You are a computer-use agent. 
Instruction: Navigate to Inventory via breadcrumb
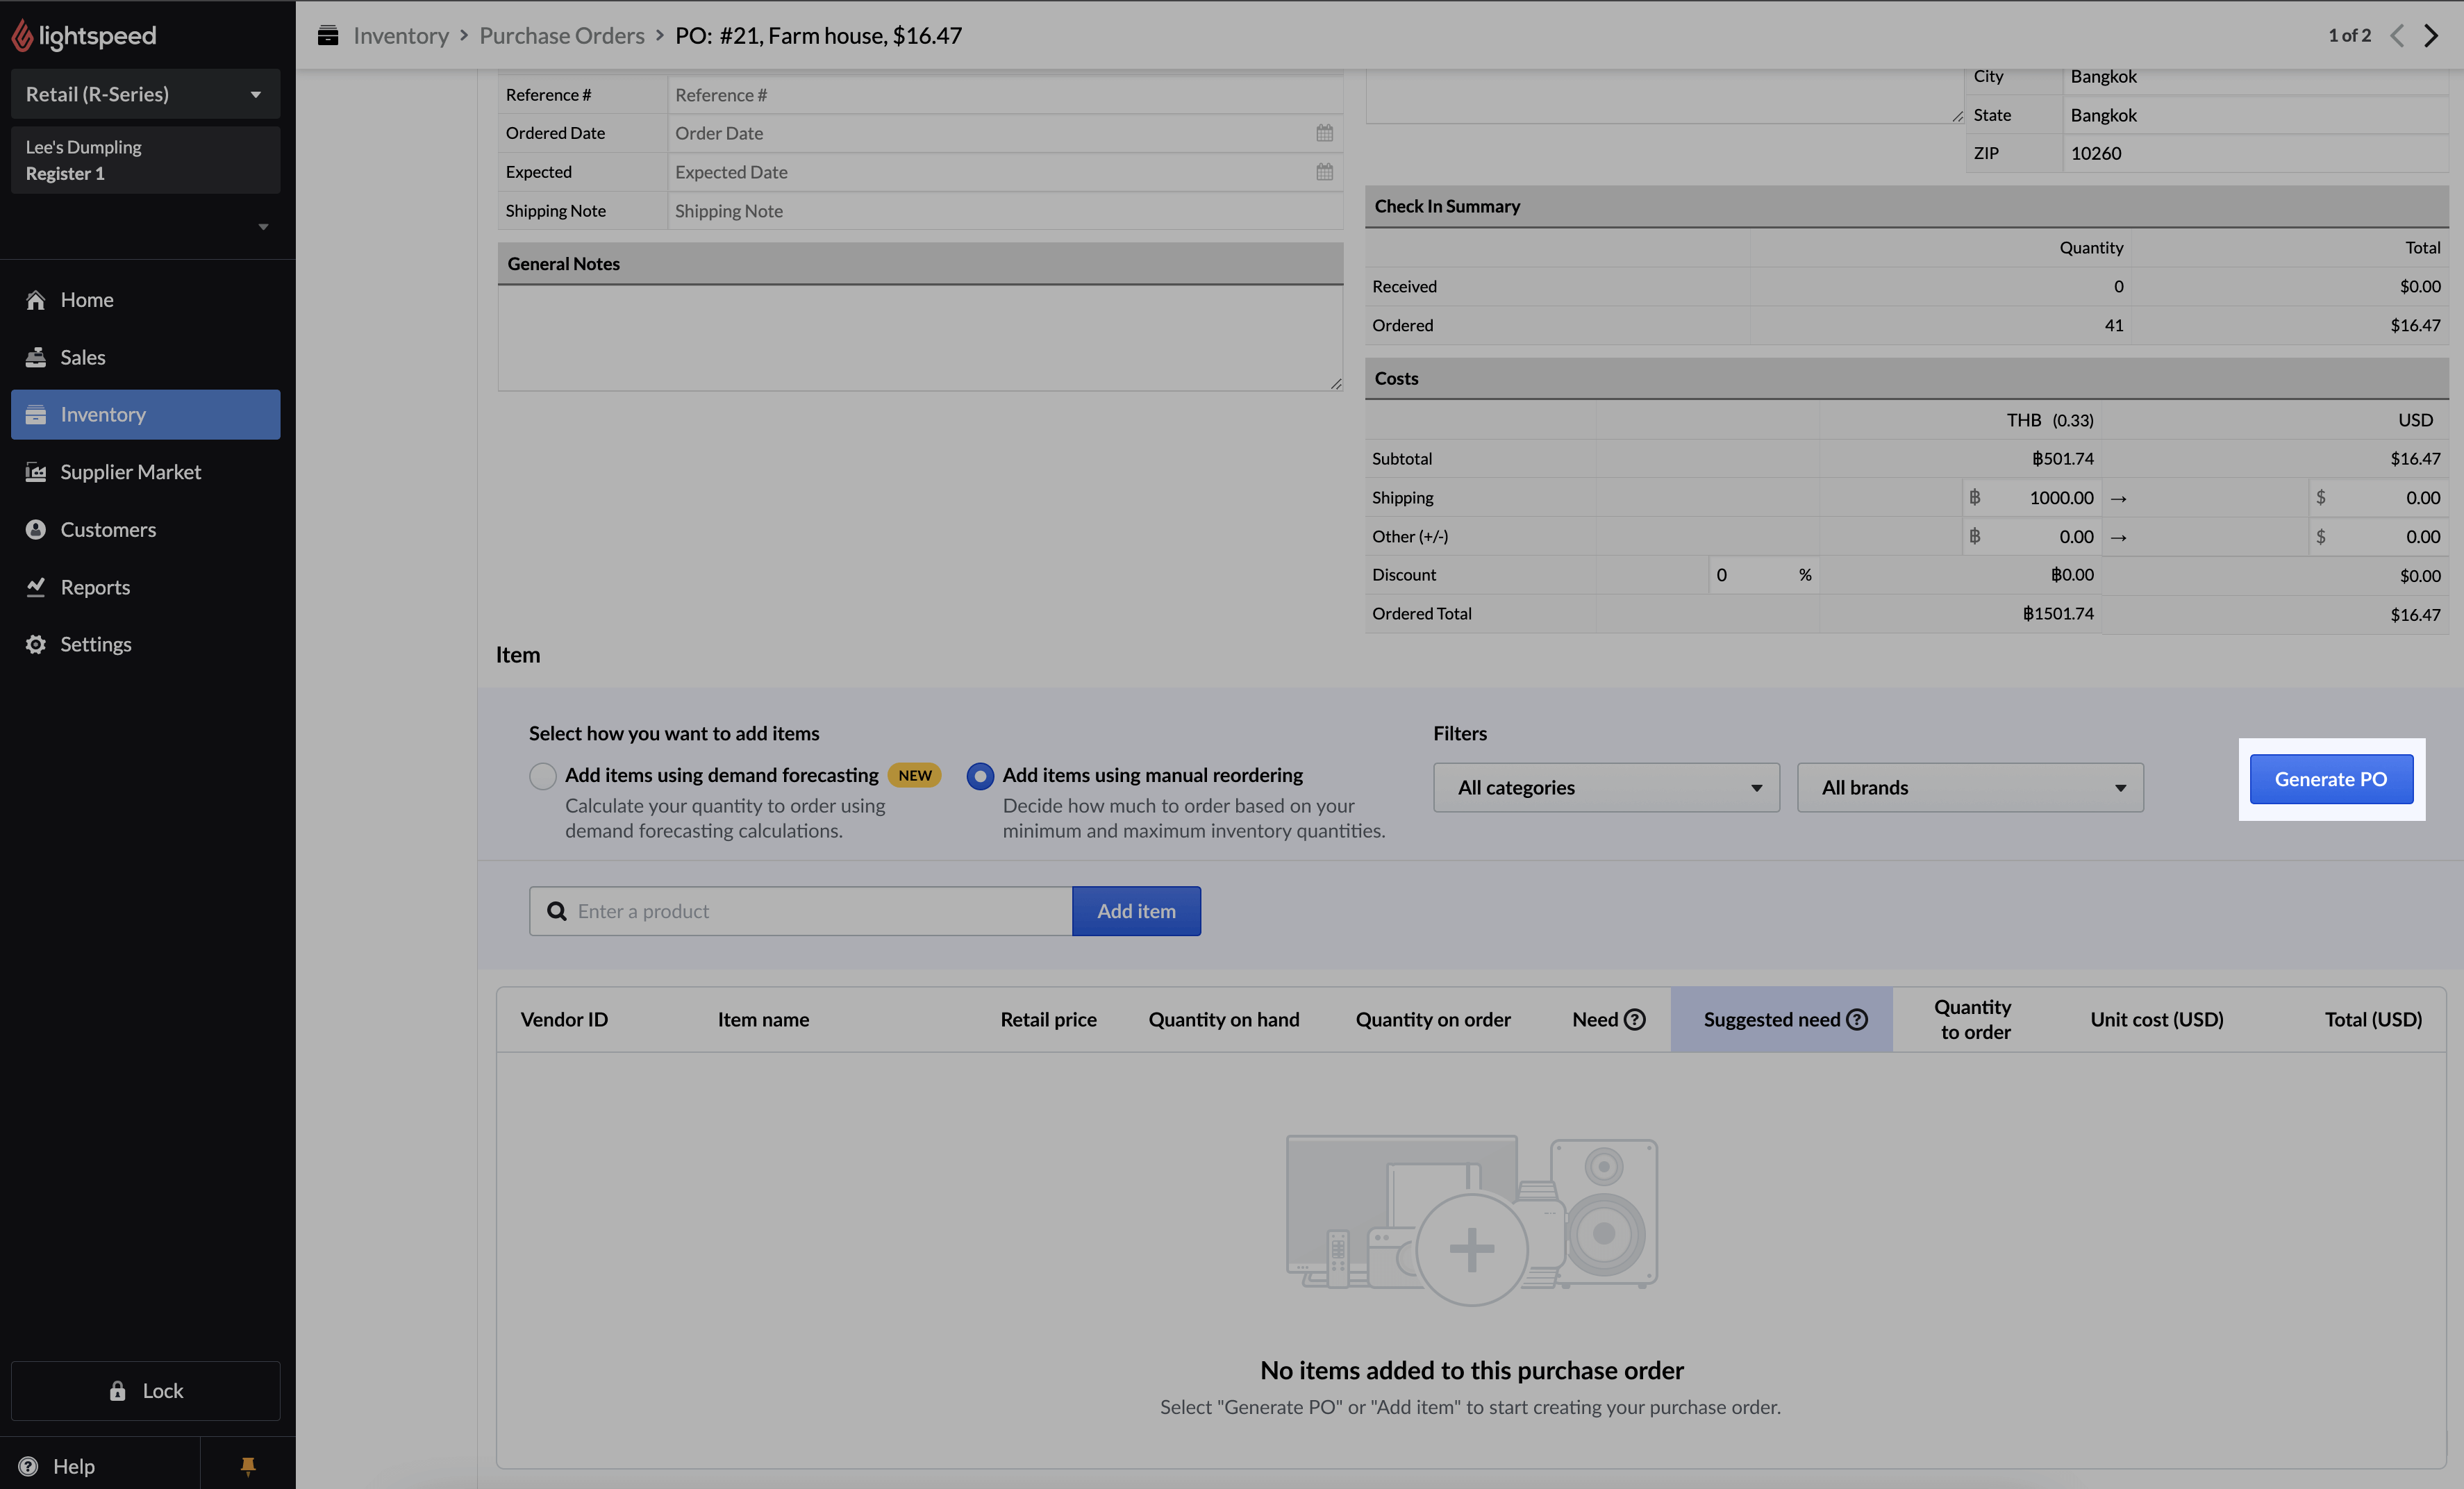point(400,35)
